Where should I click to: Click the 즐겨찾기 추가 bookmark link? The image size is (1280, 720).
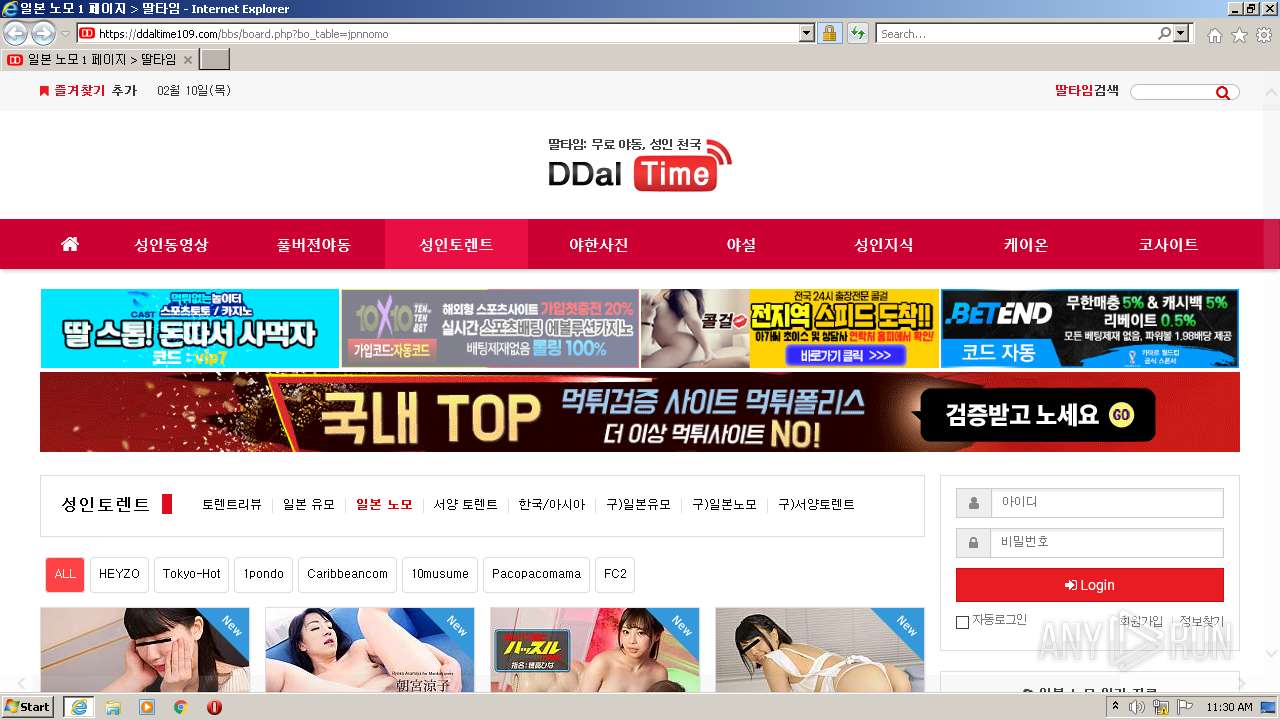[87, 91]
